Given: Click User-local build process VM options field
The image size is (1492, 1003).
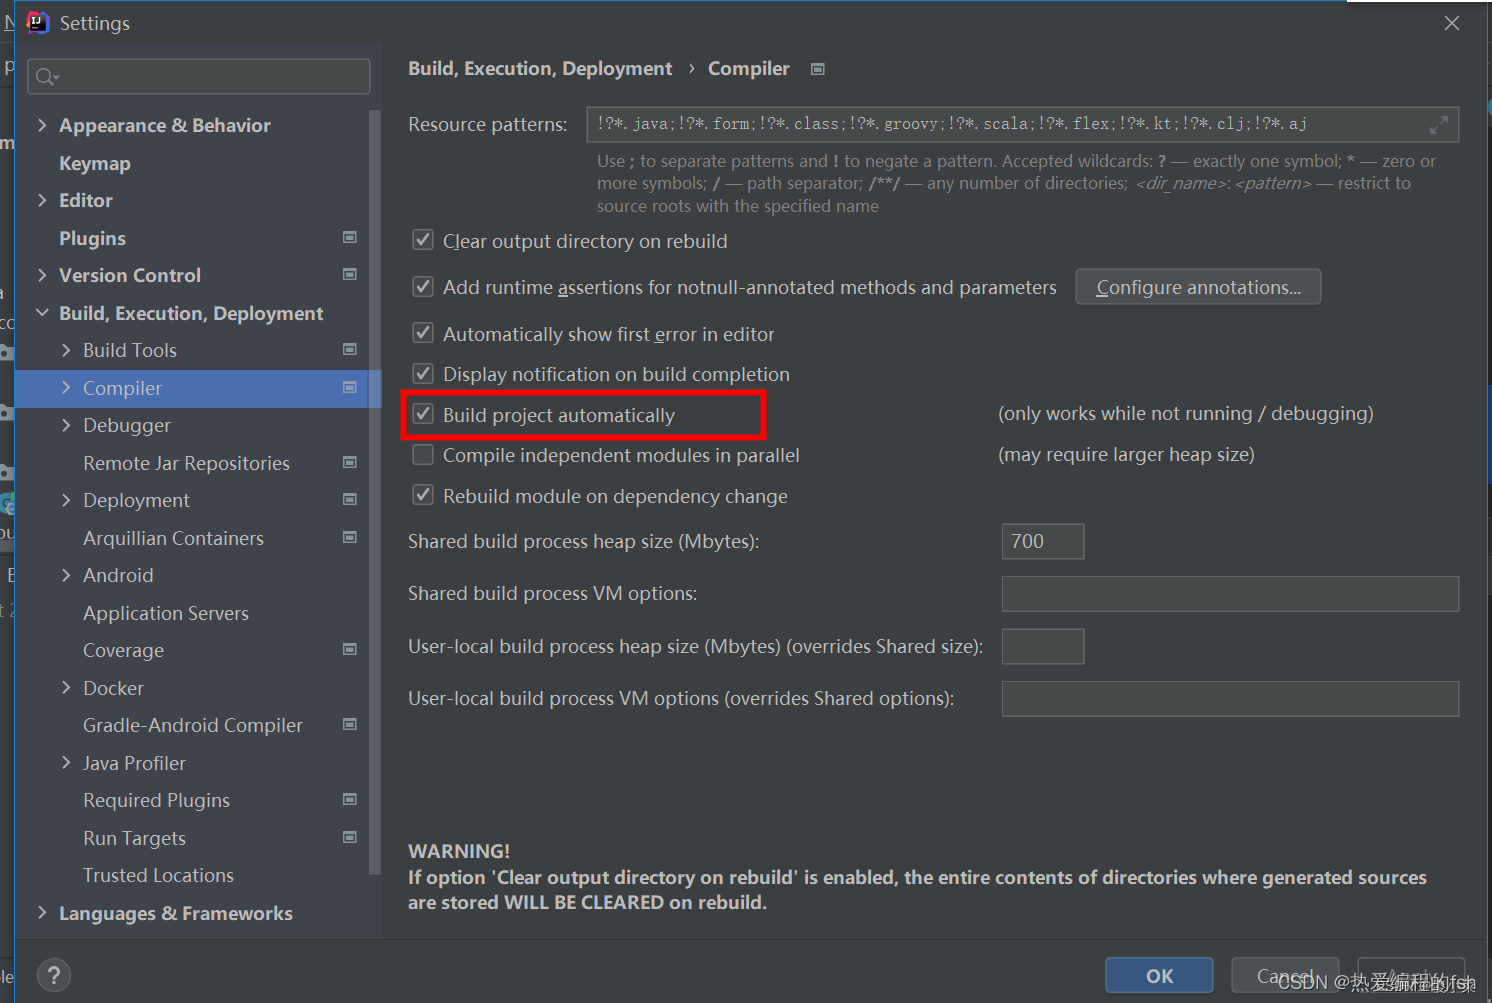Looking at the screenshot, I should (x=1230, y=698).
